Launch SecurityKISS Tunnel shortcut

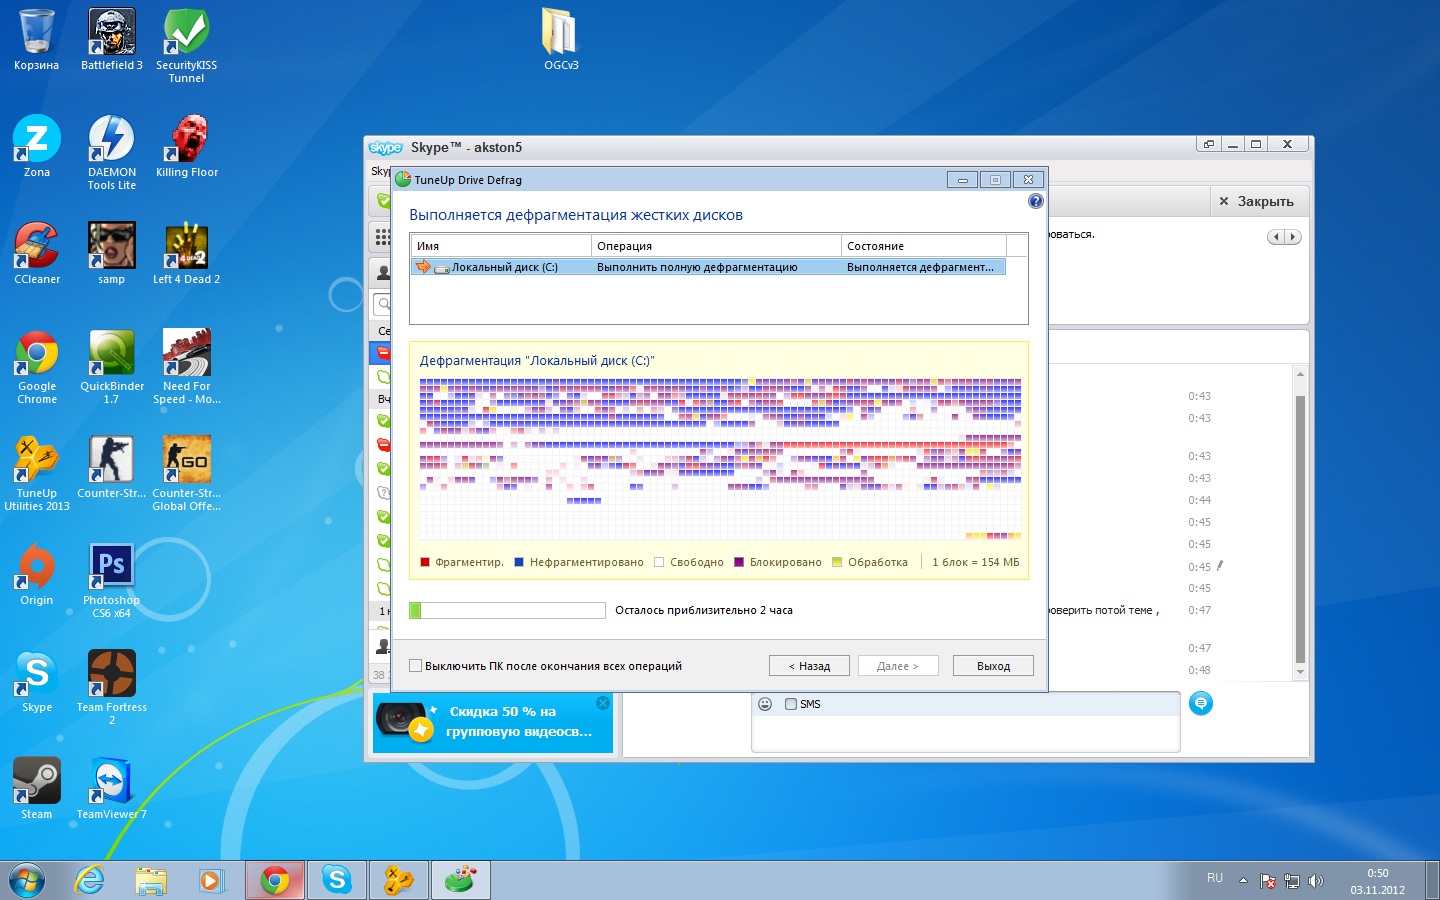click(186, 45)
